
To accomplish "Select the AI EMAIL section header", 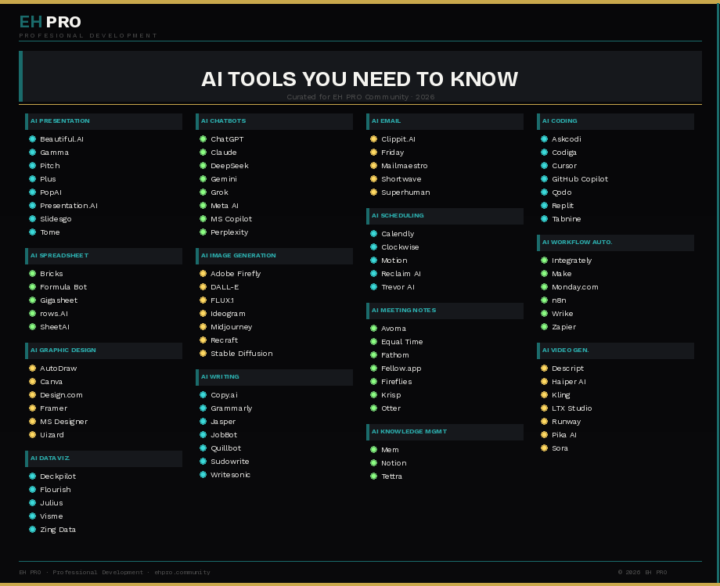I will (445, 121).
